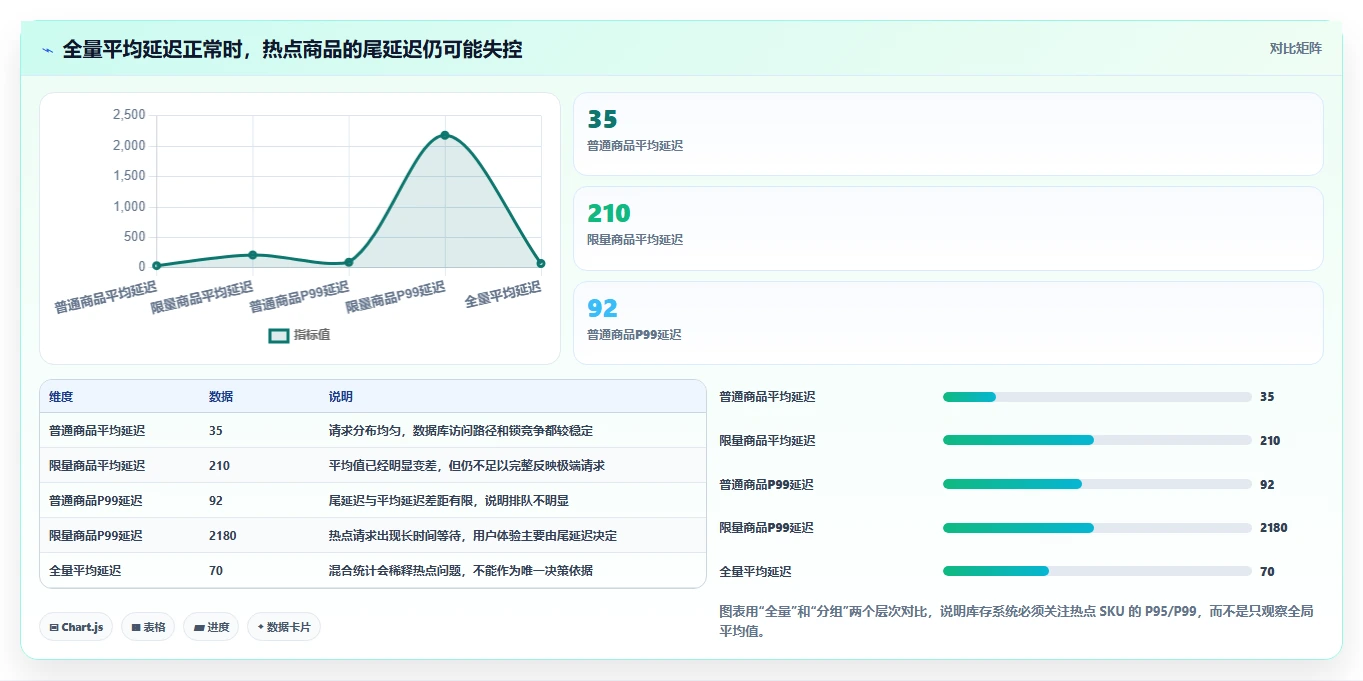Select table row 限量商品P99延迟

[373, 536]
